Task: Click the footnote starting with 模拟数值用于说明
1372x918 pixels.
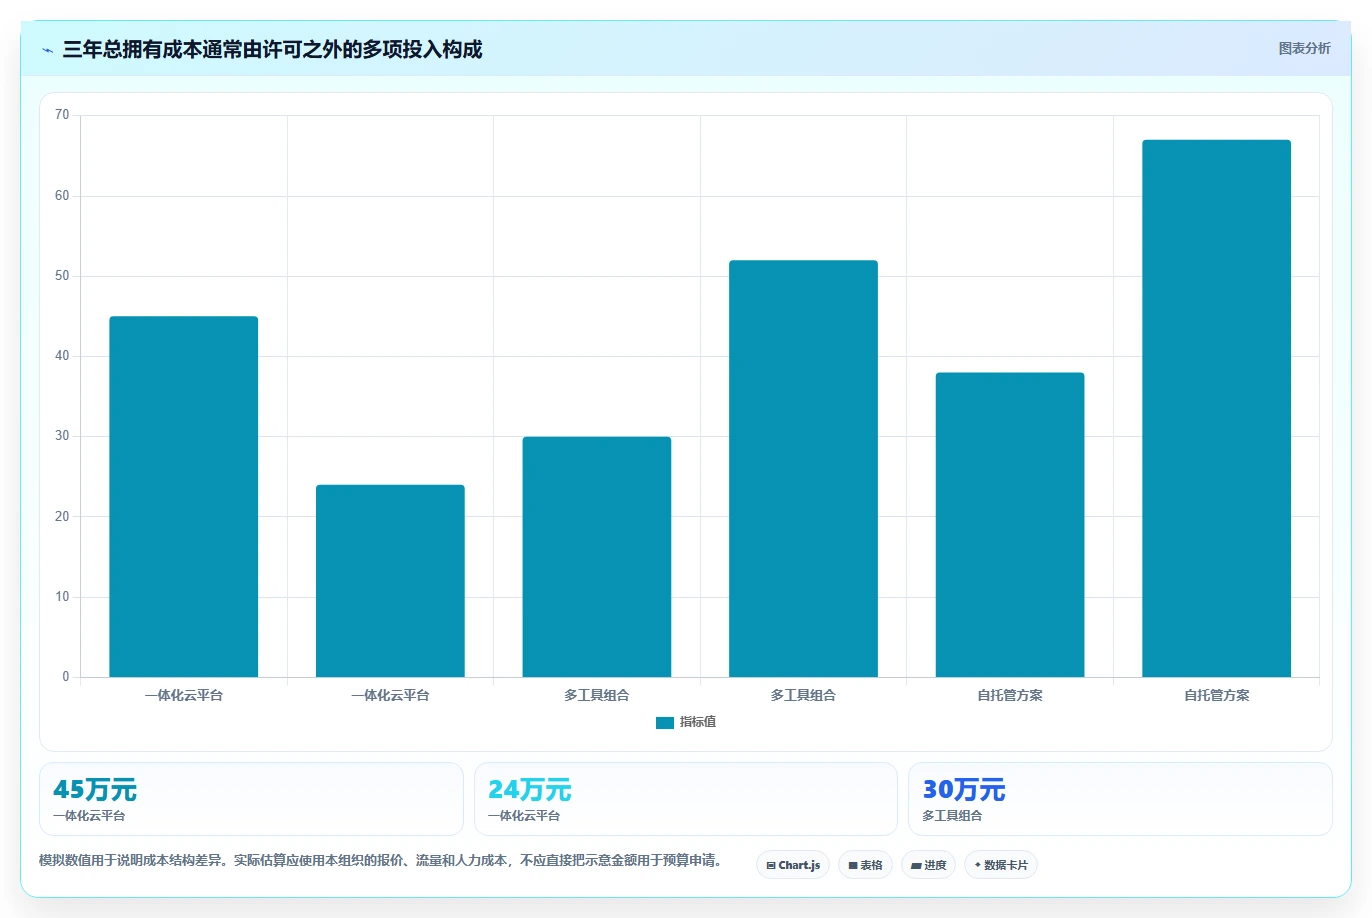Action: pos(380,860)
